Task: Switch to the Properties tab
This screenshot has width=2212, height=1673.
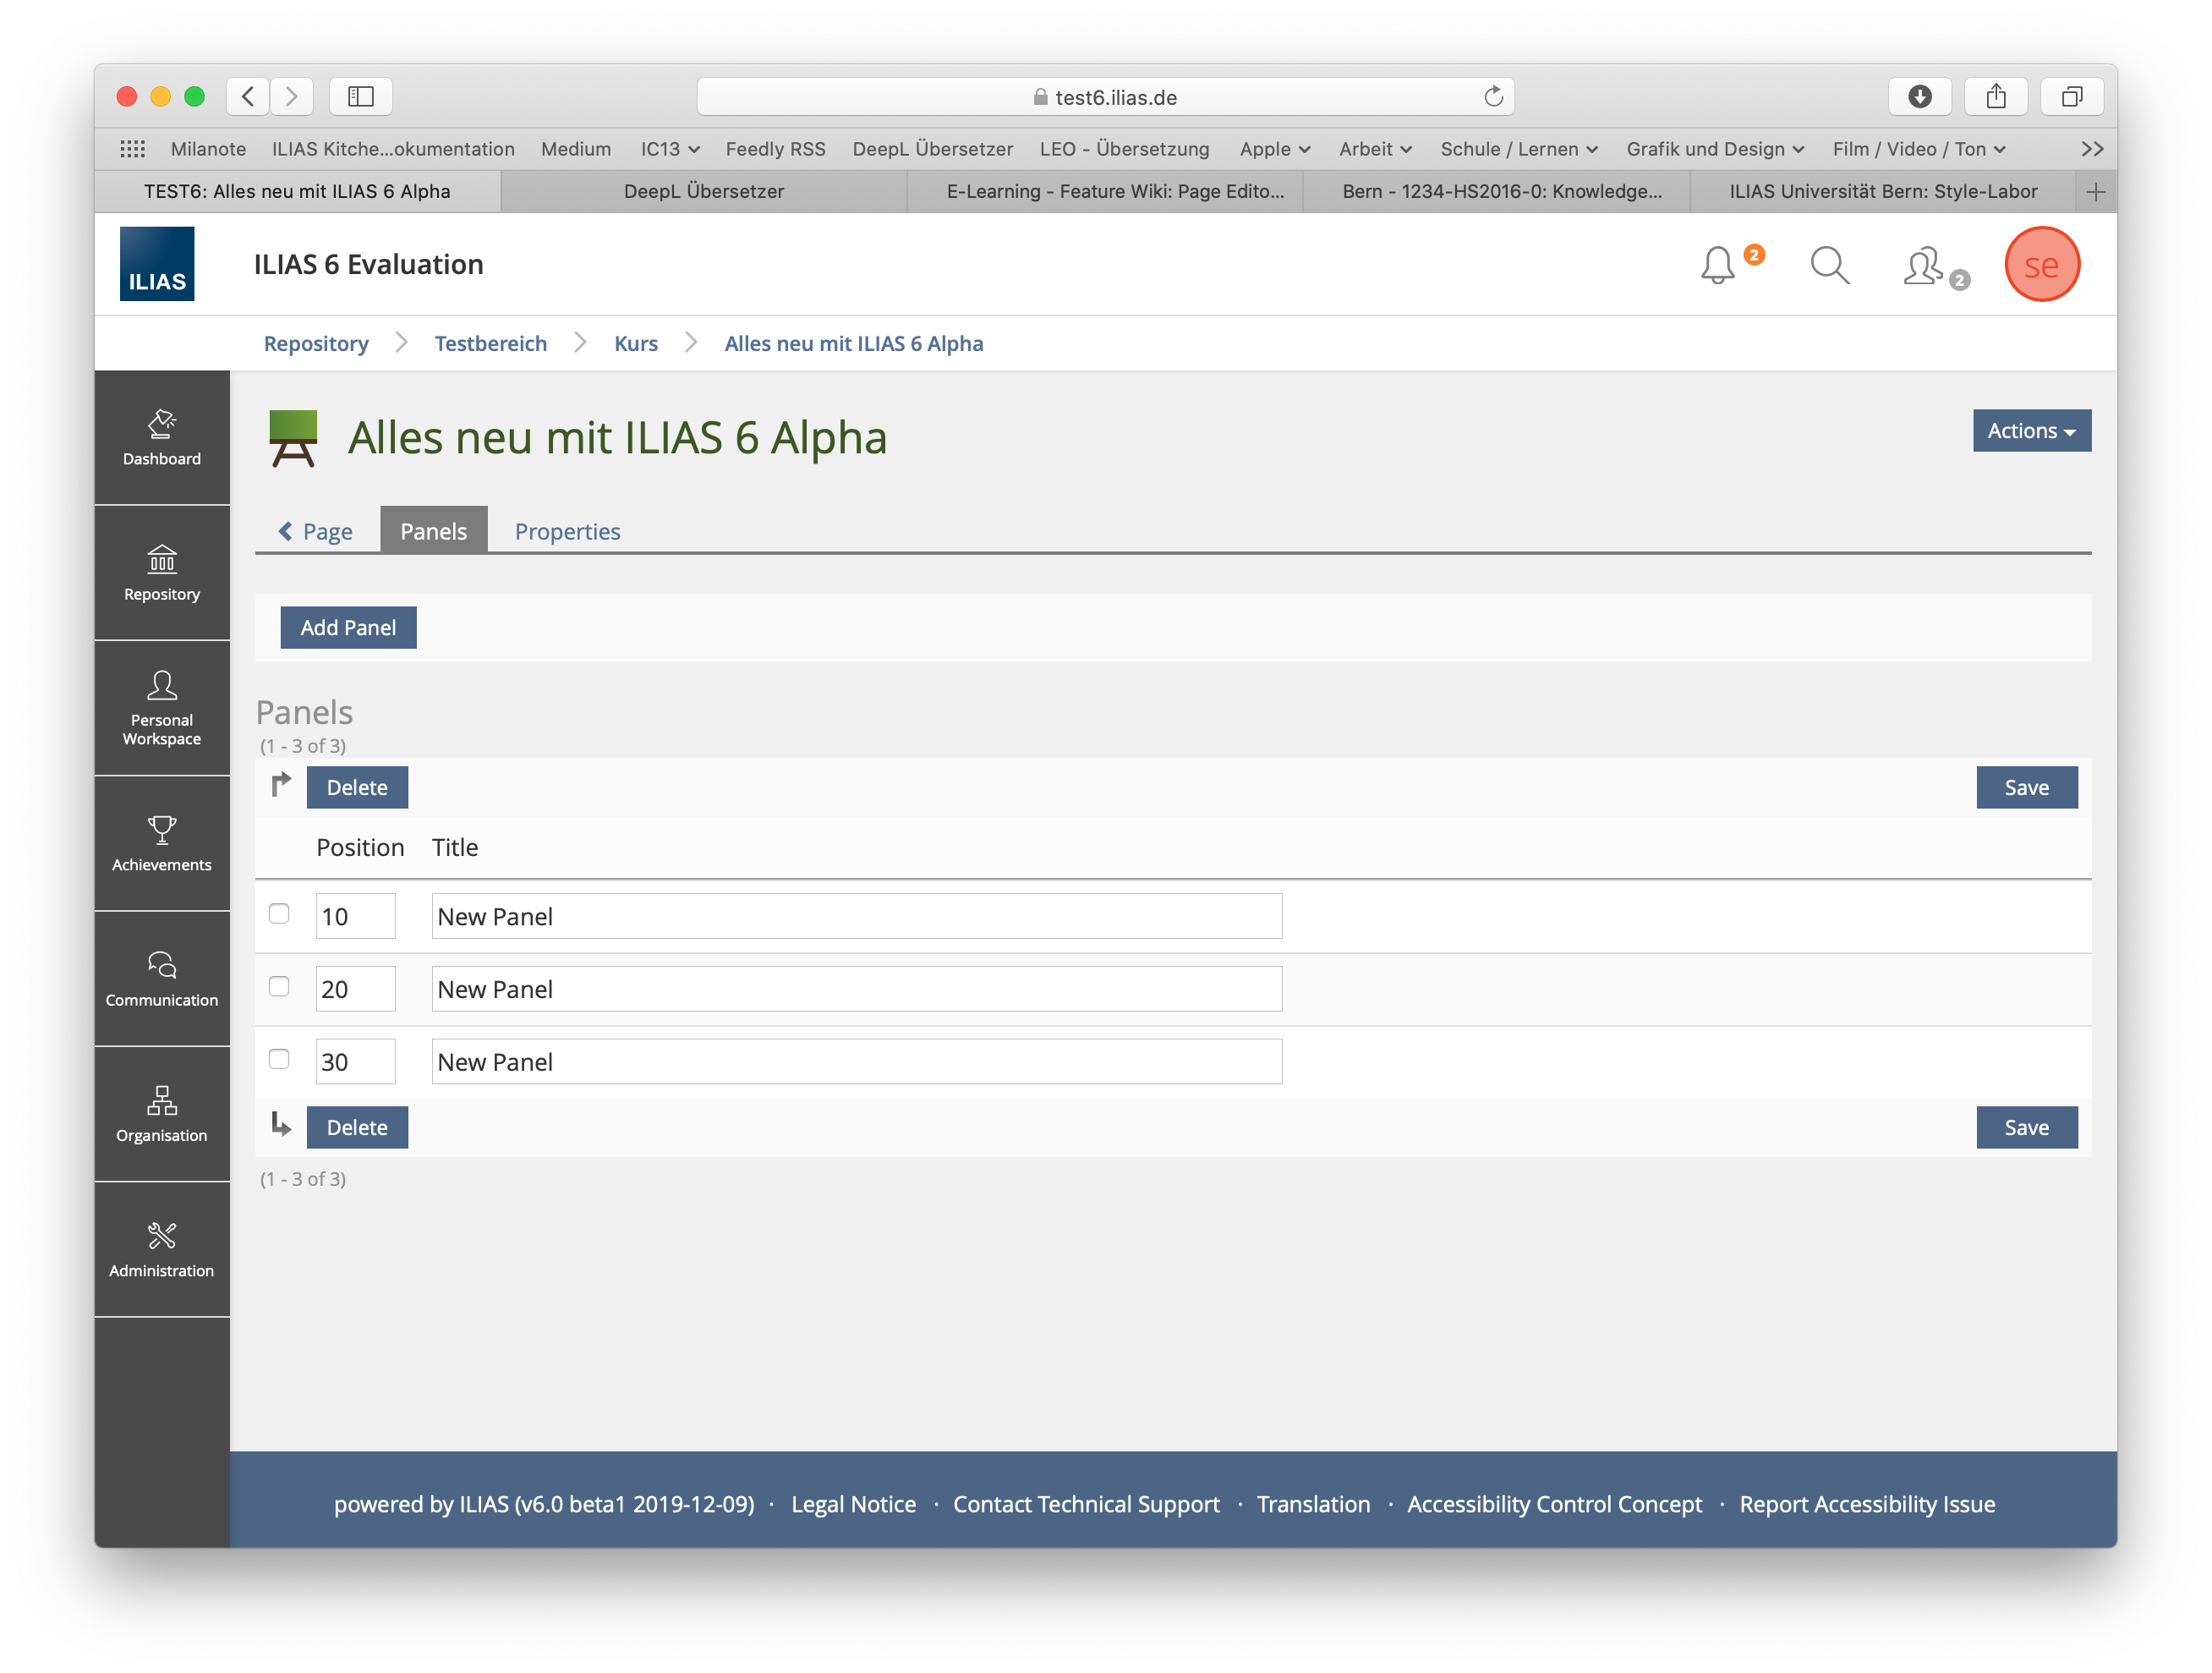Action: pos(567,531)
